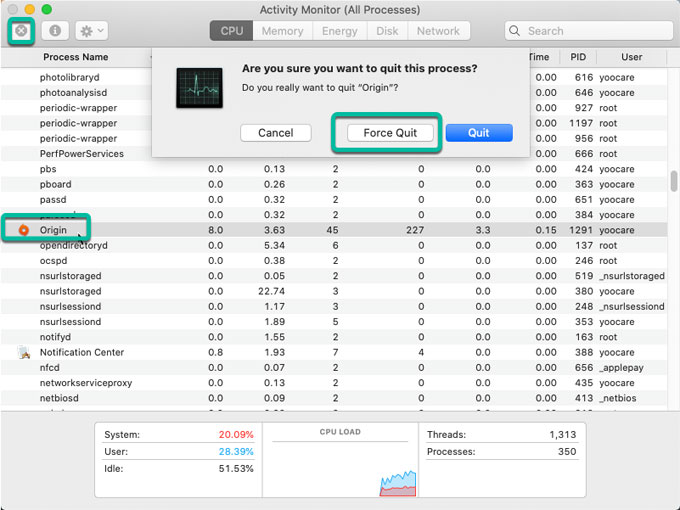Show the Network tab

pos(438,31)
